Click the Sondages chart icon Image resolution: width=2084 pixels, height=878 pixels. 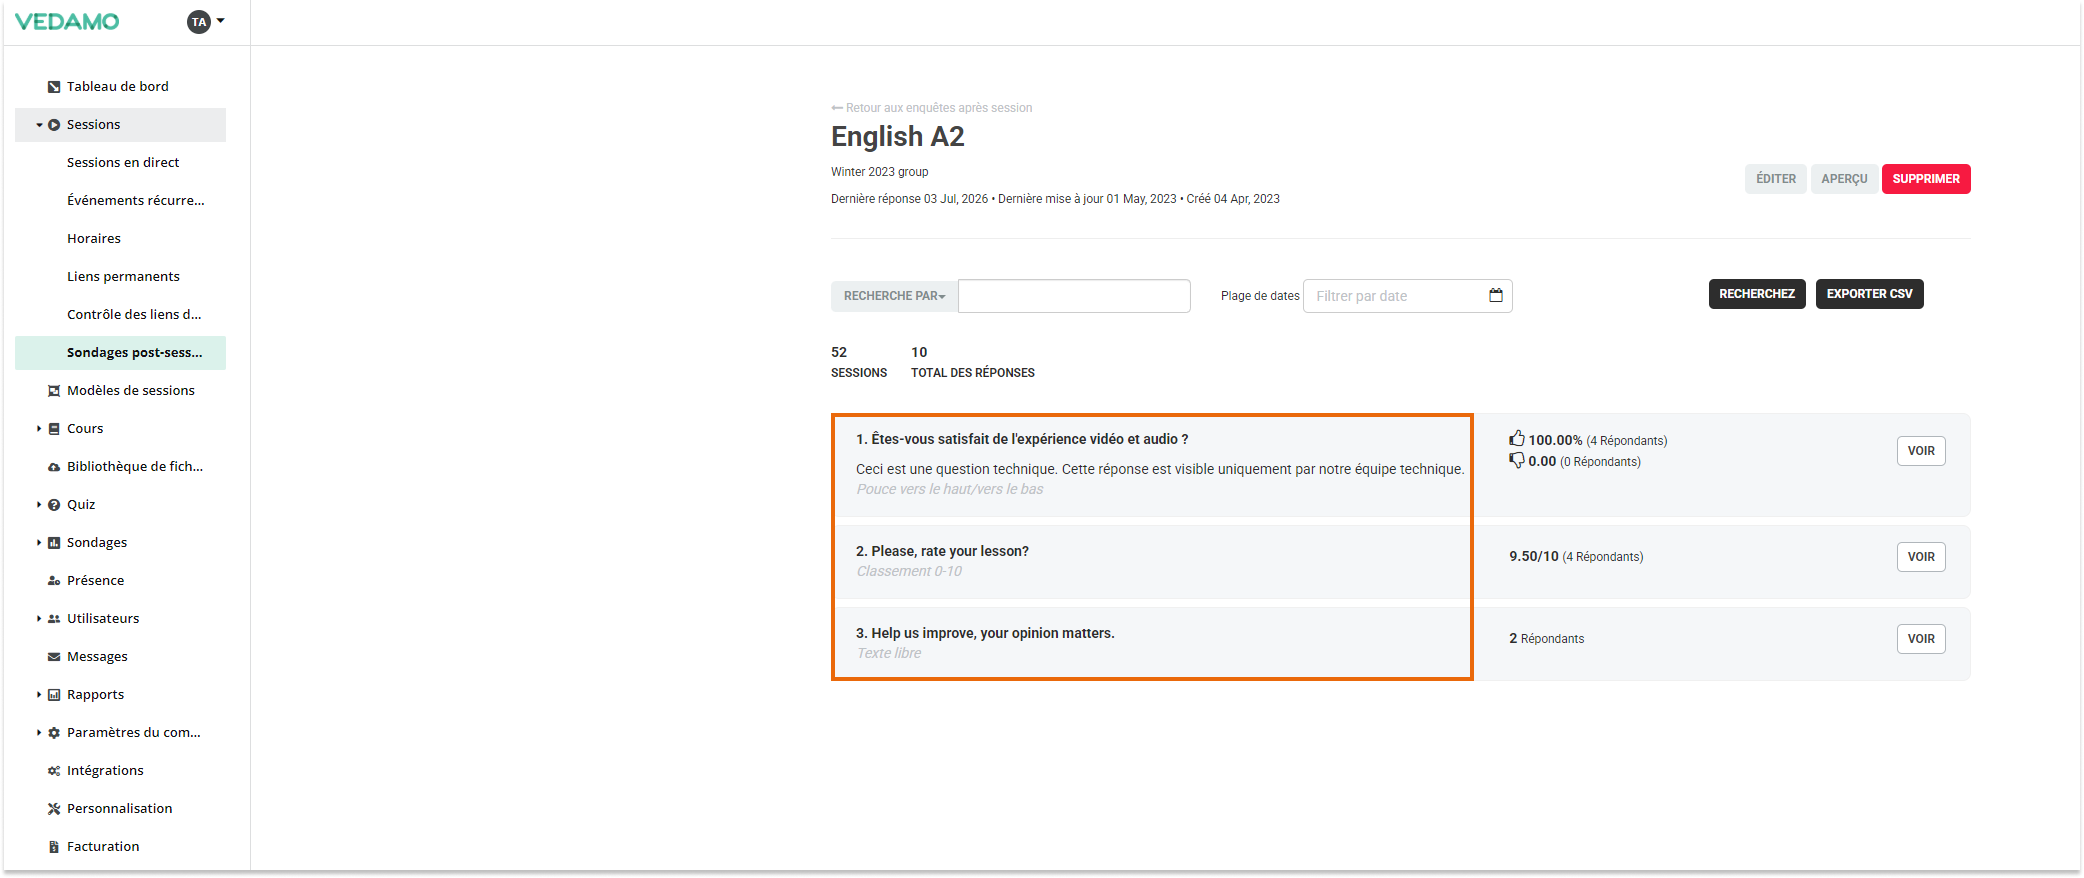click(x=54, y=543)
